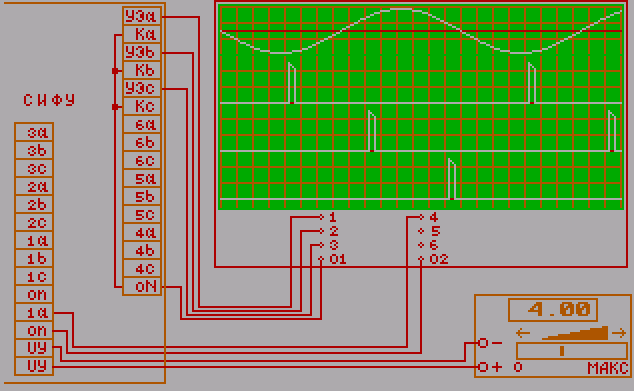Choose terminal 1b in СИФУ block
Screen dimensions: 634x391
[34, 258]
